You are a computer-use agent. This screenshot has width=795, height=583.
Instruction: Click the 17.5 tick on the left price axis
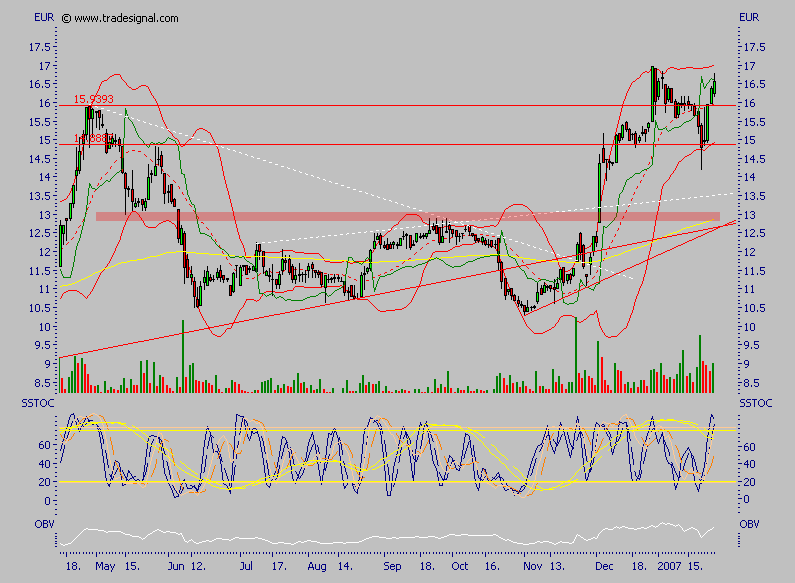pyautogui.click(x=41, y=47)
